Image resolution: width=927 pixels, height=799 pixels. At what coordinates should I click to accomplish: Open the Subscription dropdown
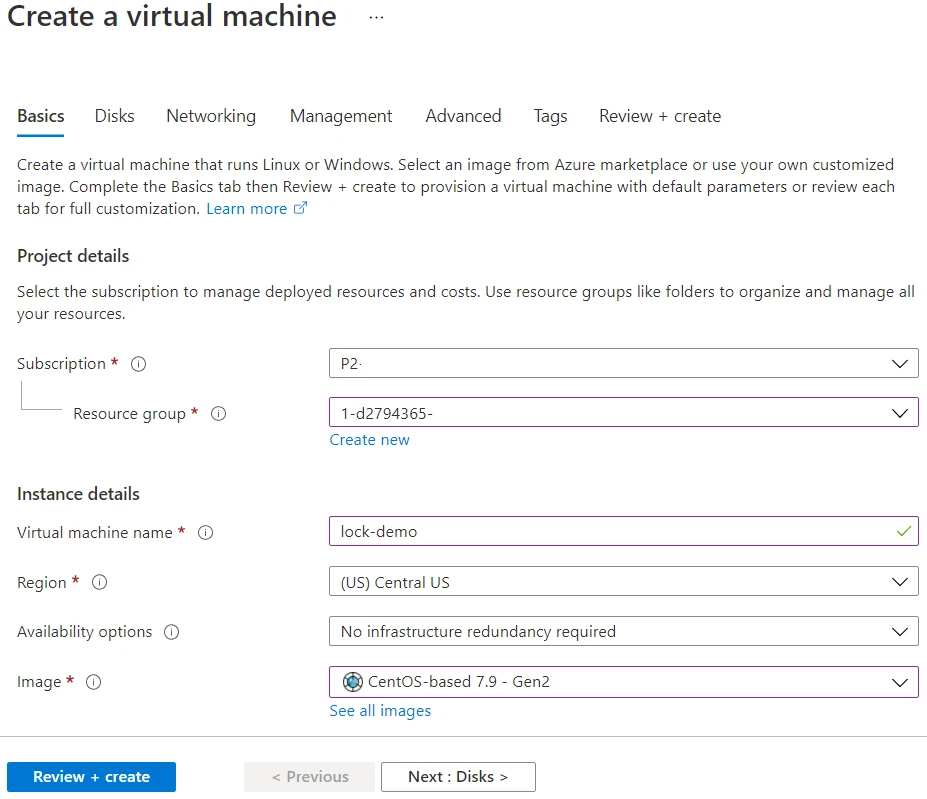899,363
